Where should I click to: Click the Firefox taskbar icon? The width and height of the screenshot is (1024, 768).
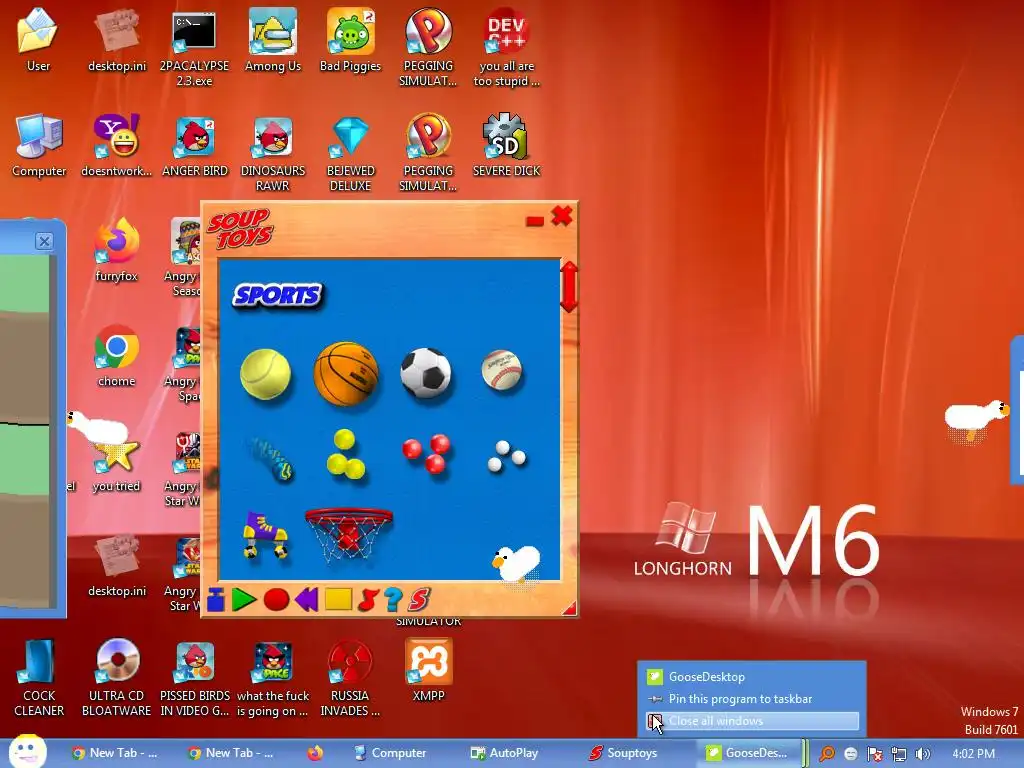[x=315, y=753]
